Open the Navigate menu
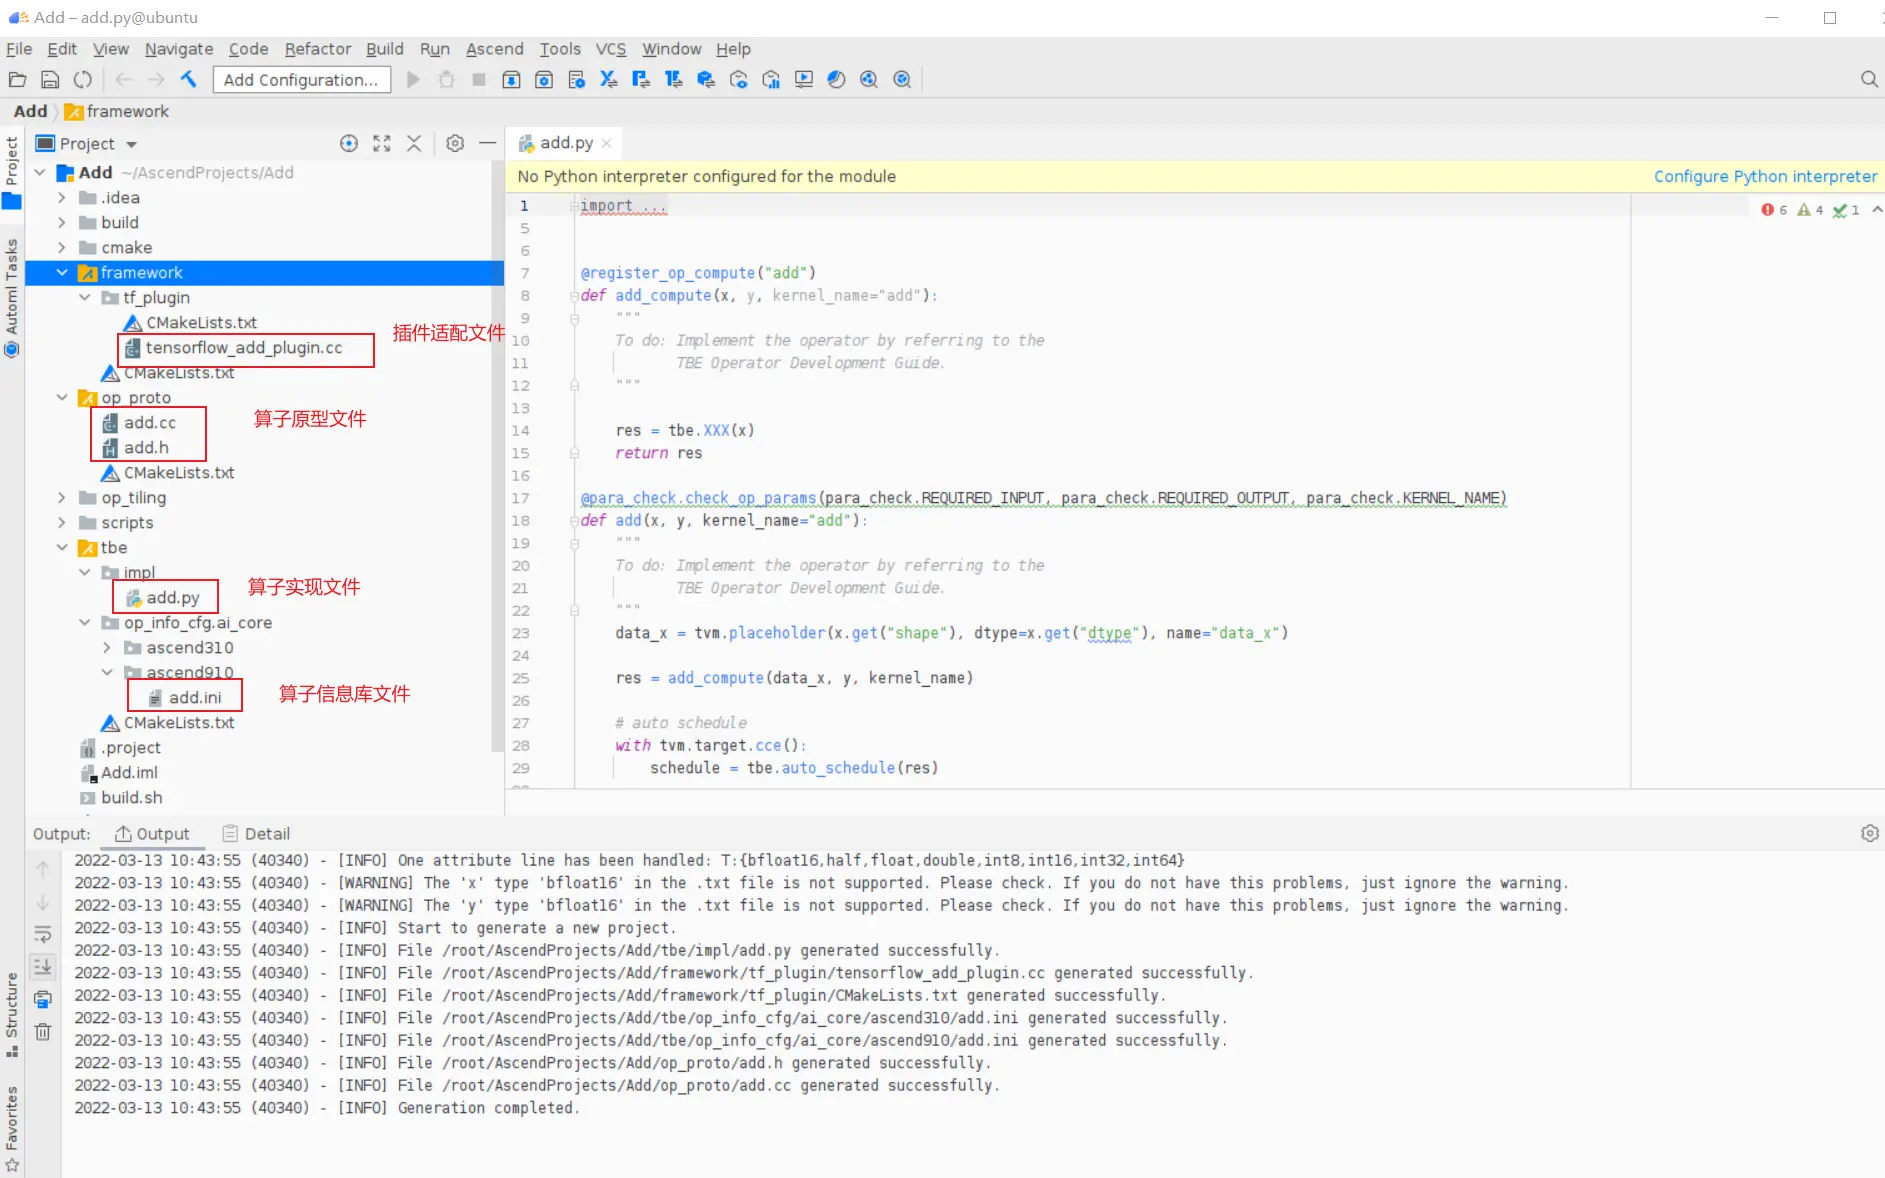 tap(179, 49)
